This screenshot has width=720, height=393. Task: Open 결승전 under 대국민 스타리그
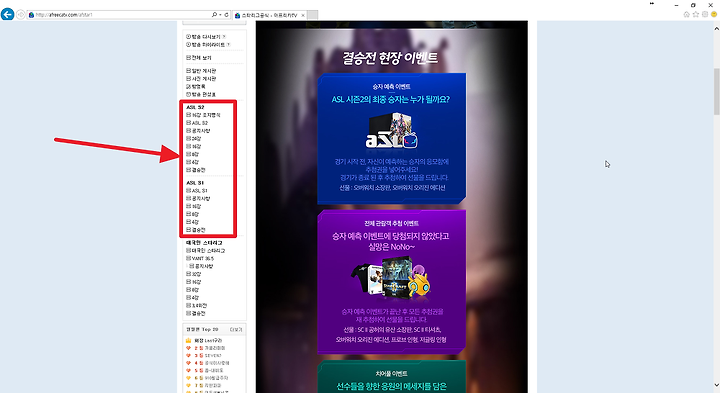(196, 313)
